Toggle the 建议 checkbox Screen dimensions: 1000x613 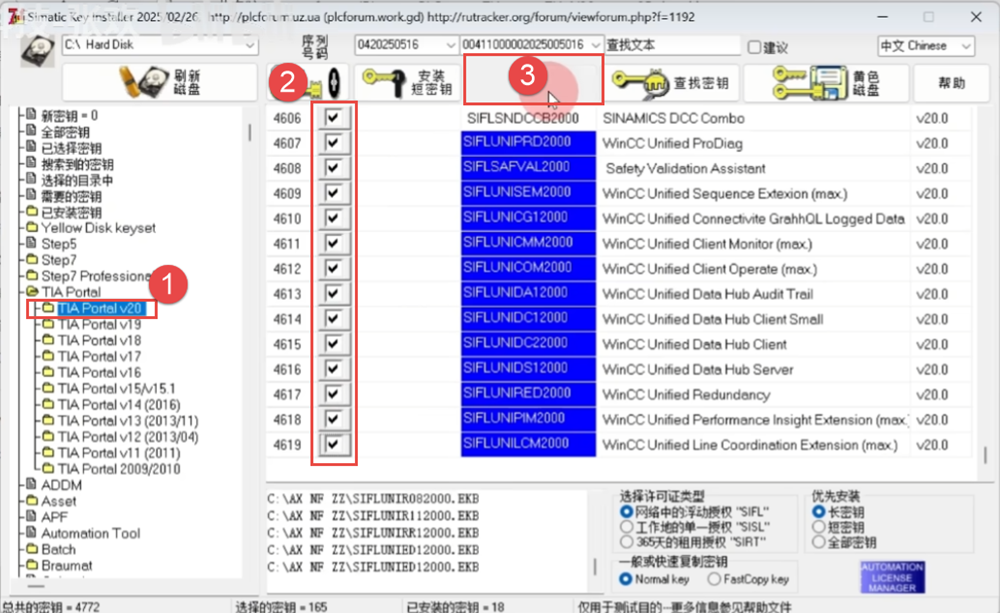(754, 47)
